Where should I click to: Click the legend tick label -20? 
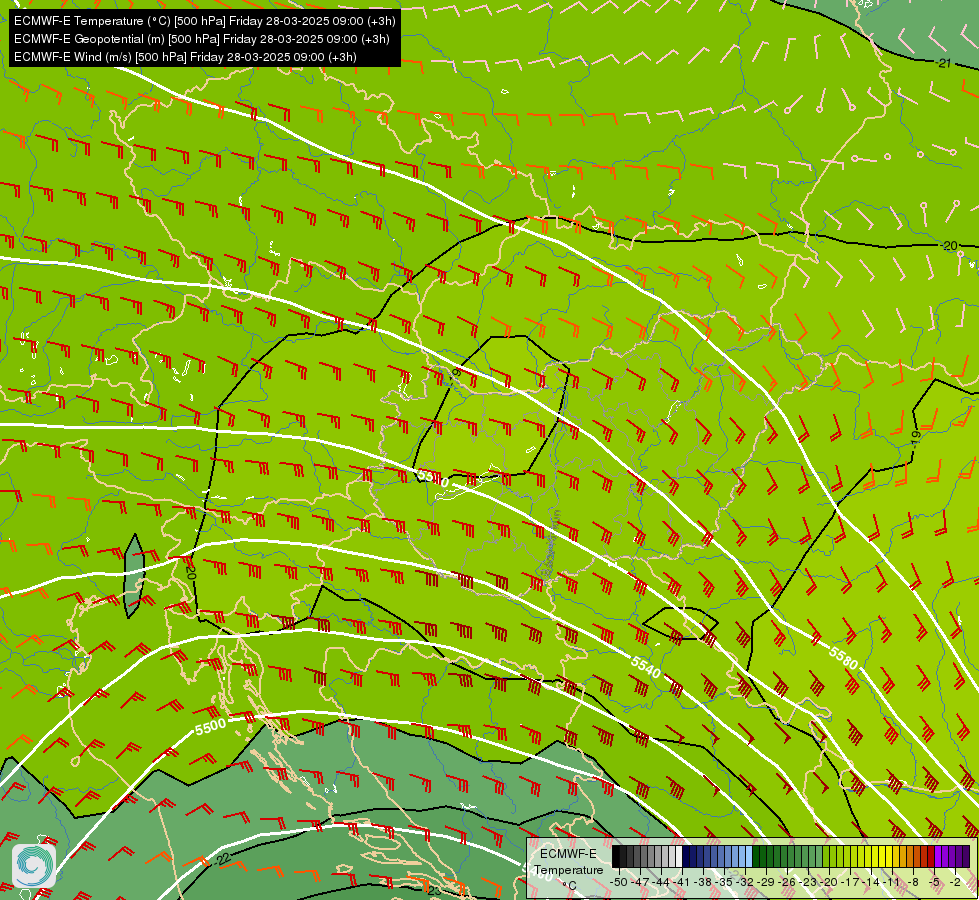[x=829, y=882]
